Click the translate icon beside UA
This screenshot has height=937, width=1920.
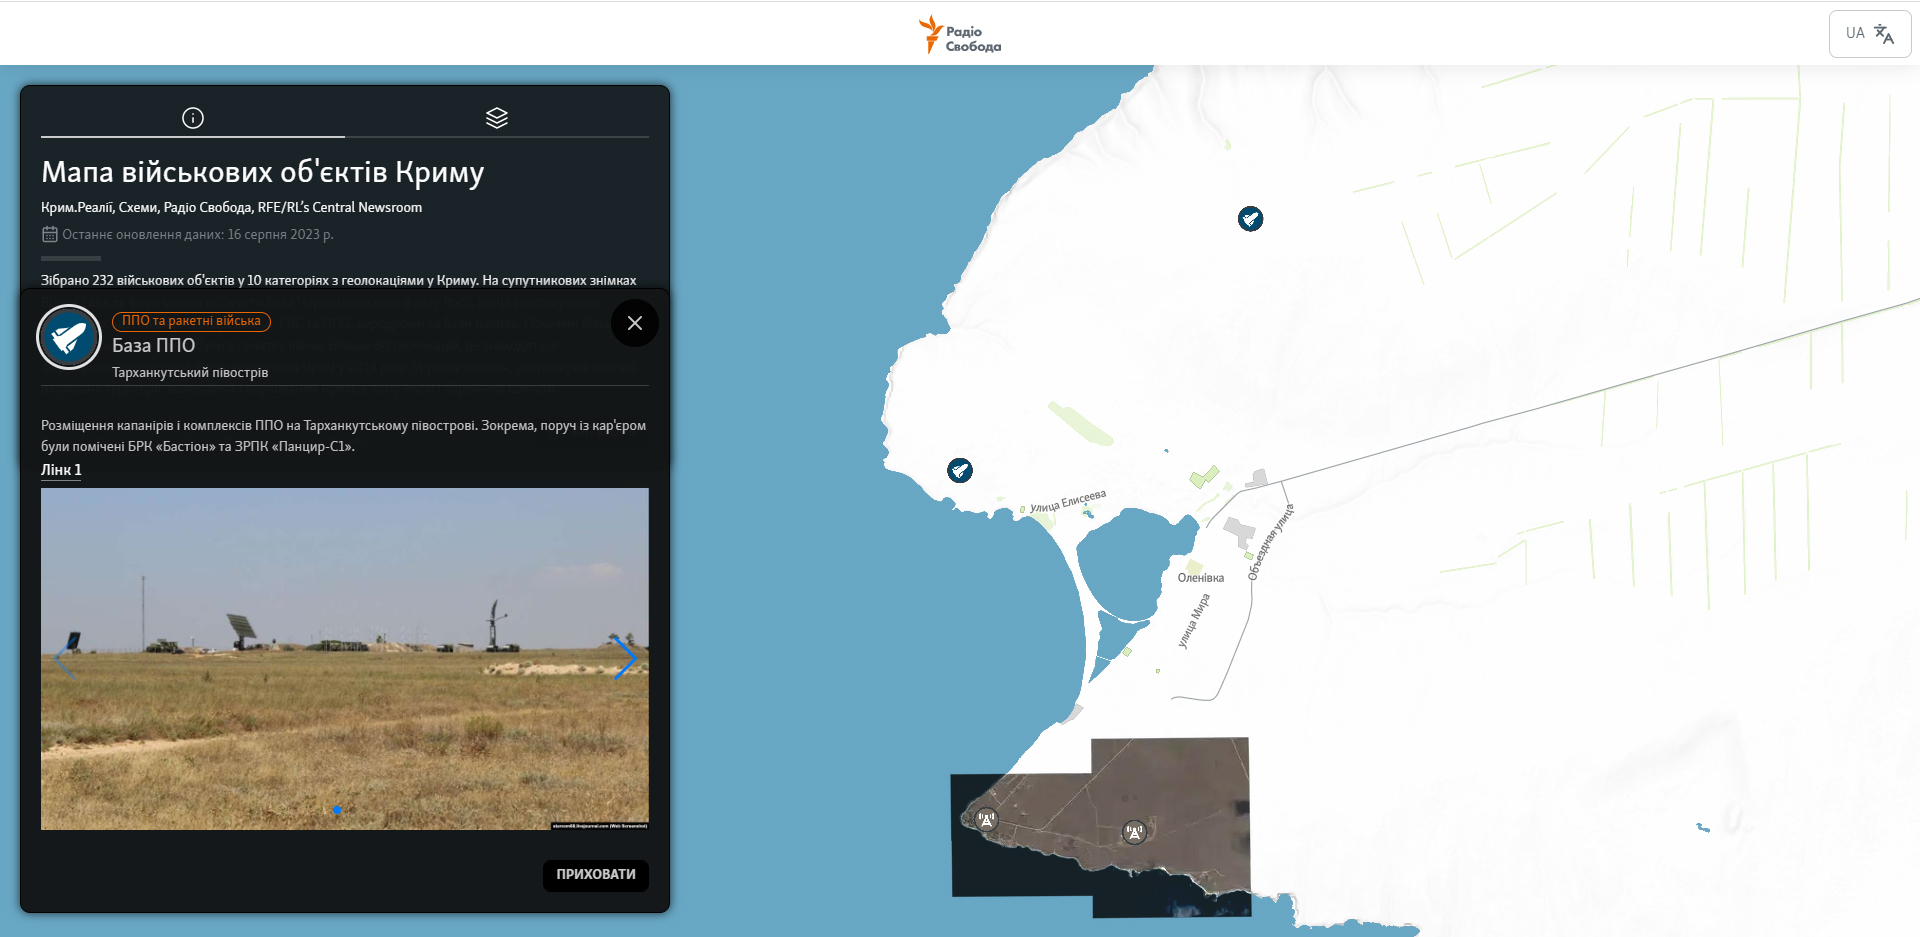point(1884,34)
